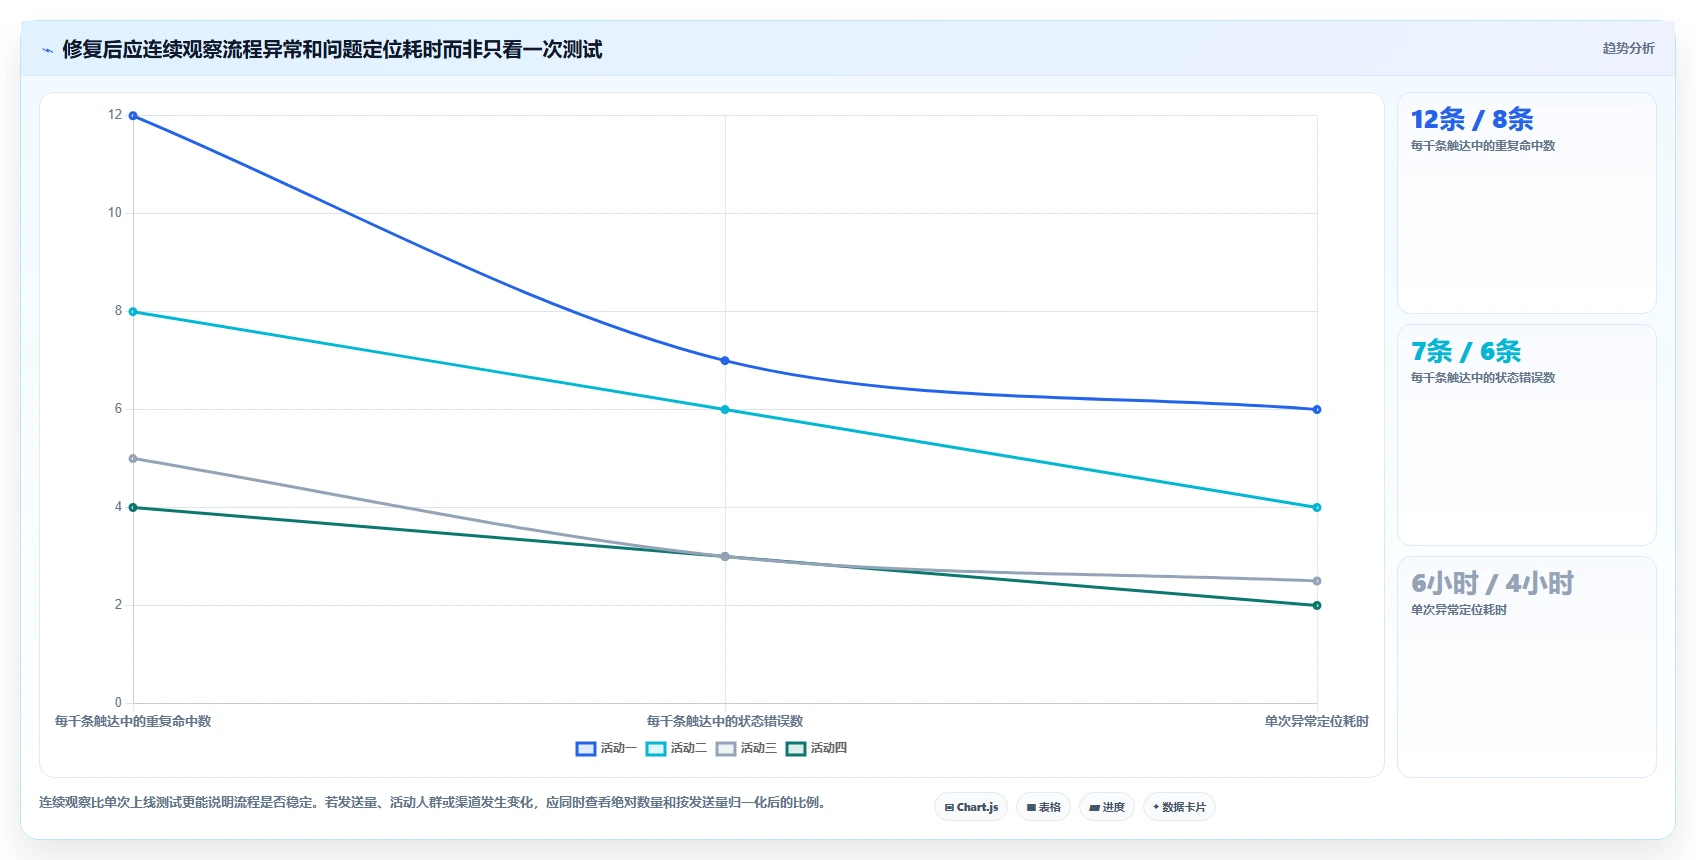Click the 活动一 data point at value 12
1696x860 pixels.
pyautogui.click(x=133, y=116)
